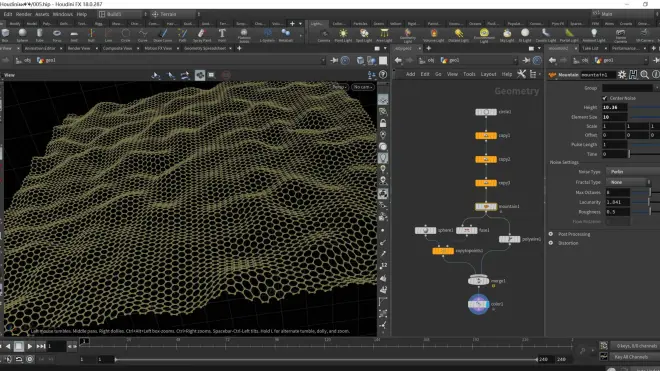
Task: Click the viewport help question mark icon
Action: [x=383, y=75]
